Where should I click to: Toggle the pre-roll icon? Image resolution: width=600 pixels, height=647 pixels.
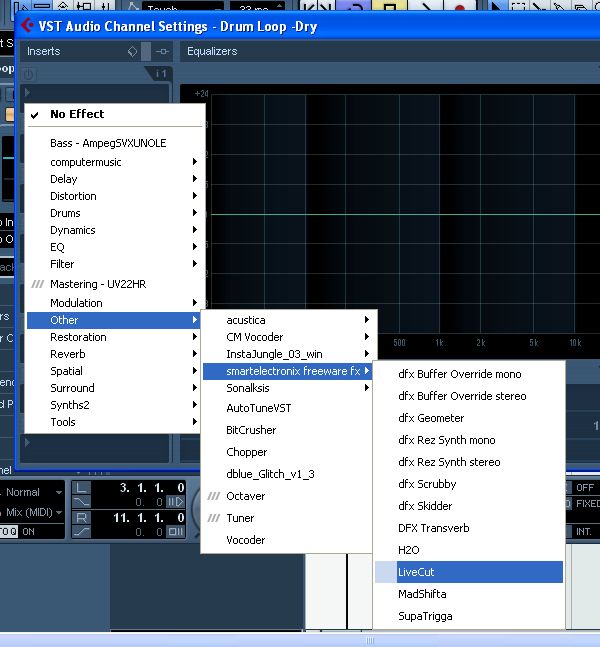(175, 502)
